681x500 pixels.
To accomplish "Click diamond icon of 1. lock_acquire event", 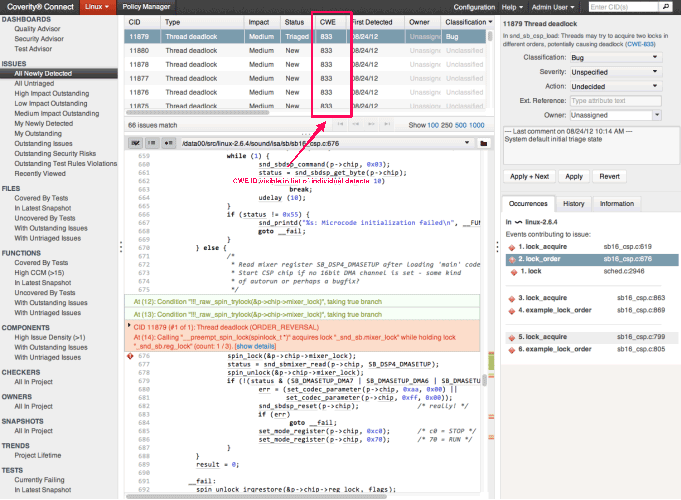I will coord(512,247).
